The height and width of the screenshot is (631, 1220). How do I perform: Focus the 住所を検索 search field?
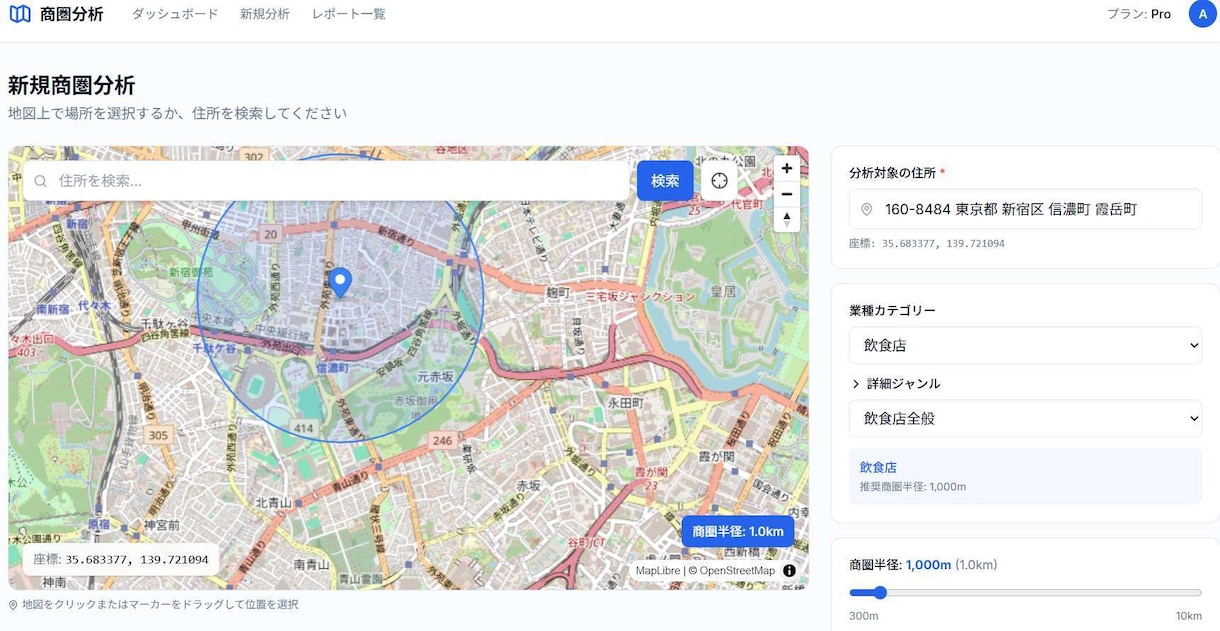[326, 181]
